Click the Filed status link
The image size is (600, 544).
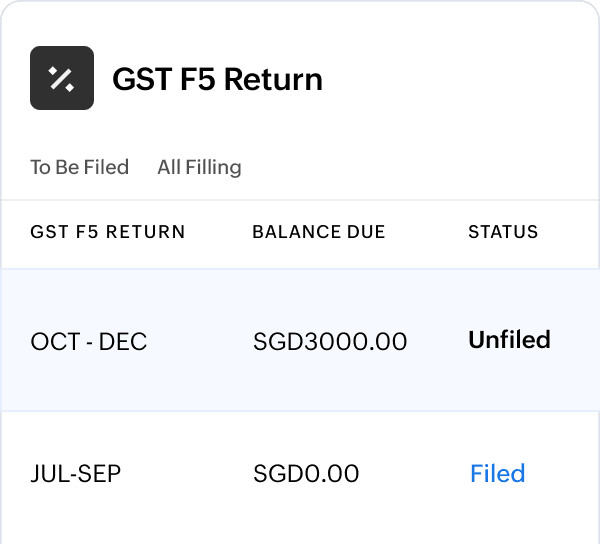click(497, 473)
